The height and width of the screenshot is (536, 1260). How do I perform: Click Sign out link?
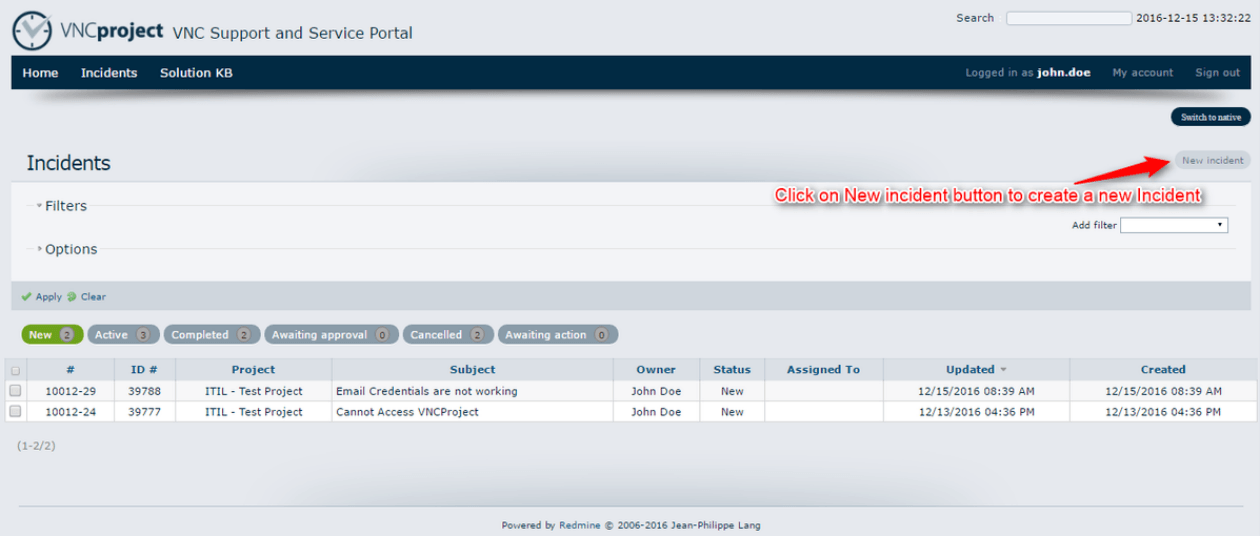1217,73
